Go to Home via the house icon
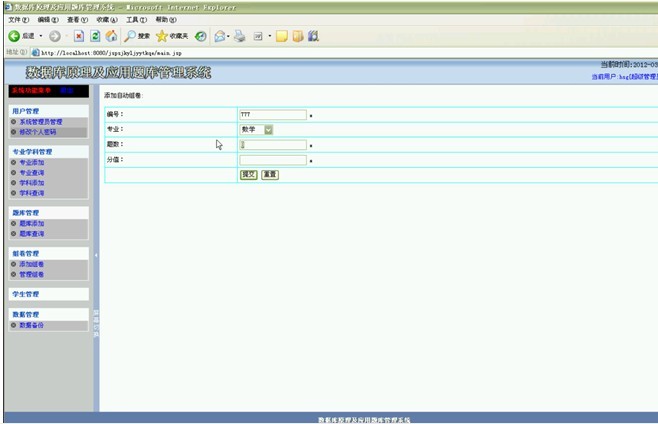This screenshot has height=424, width=658. tap(111, 36)
